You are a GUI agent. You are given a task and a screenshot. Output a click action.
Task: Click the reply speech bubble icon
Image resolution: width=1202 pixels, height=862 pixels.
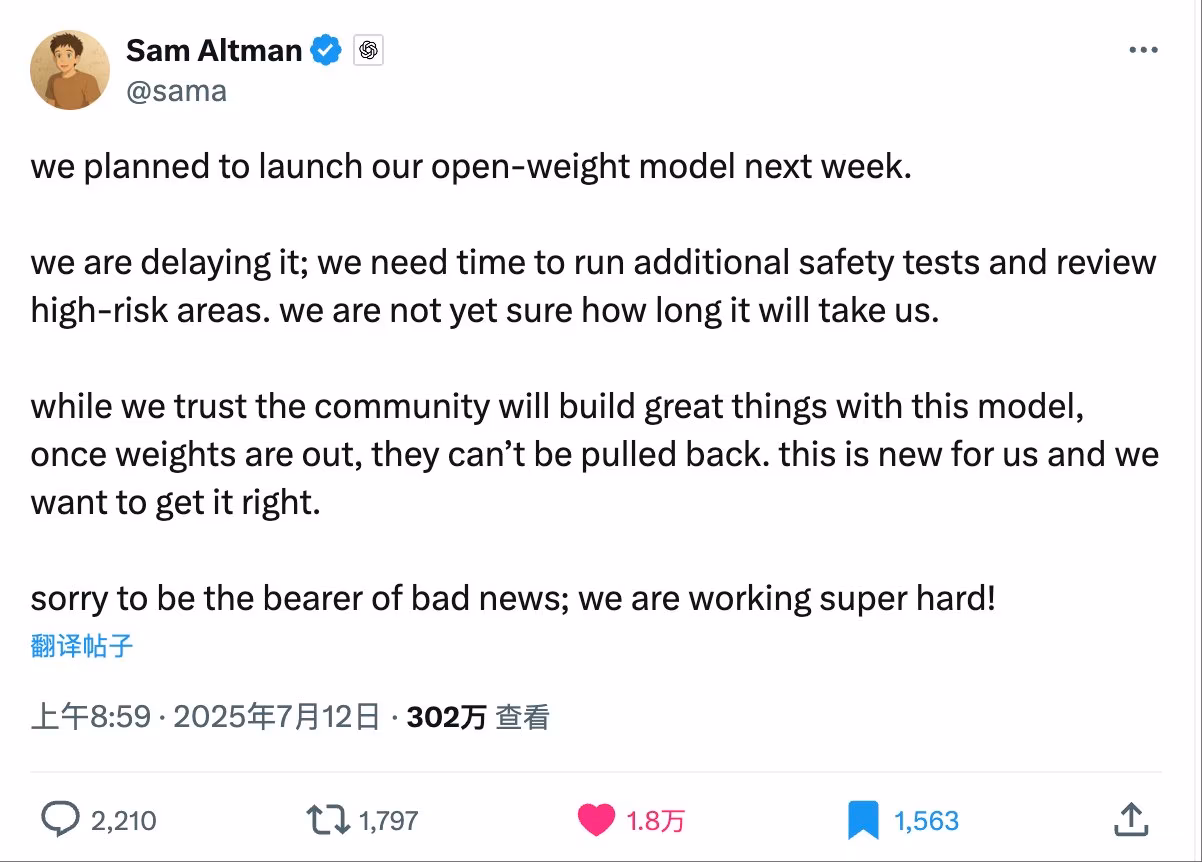pos(60,820)
